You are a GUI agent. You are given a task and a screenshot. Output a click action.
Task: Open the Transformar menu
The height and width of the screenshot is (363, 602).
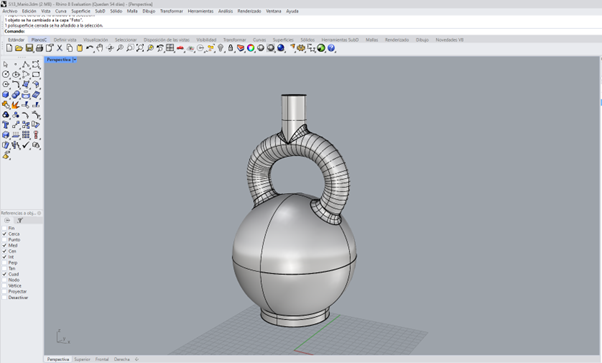(x=171, y=11)
